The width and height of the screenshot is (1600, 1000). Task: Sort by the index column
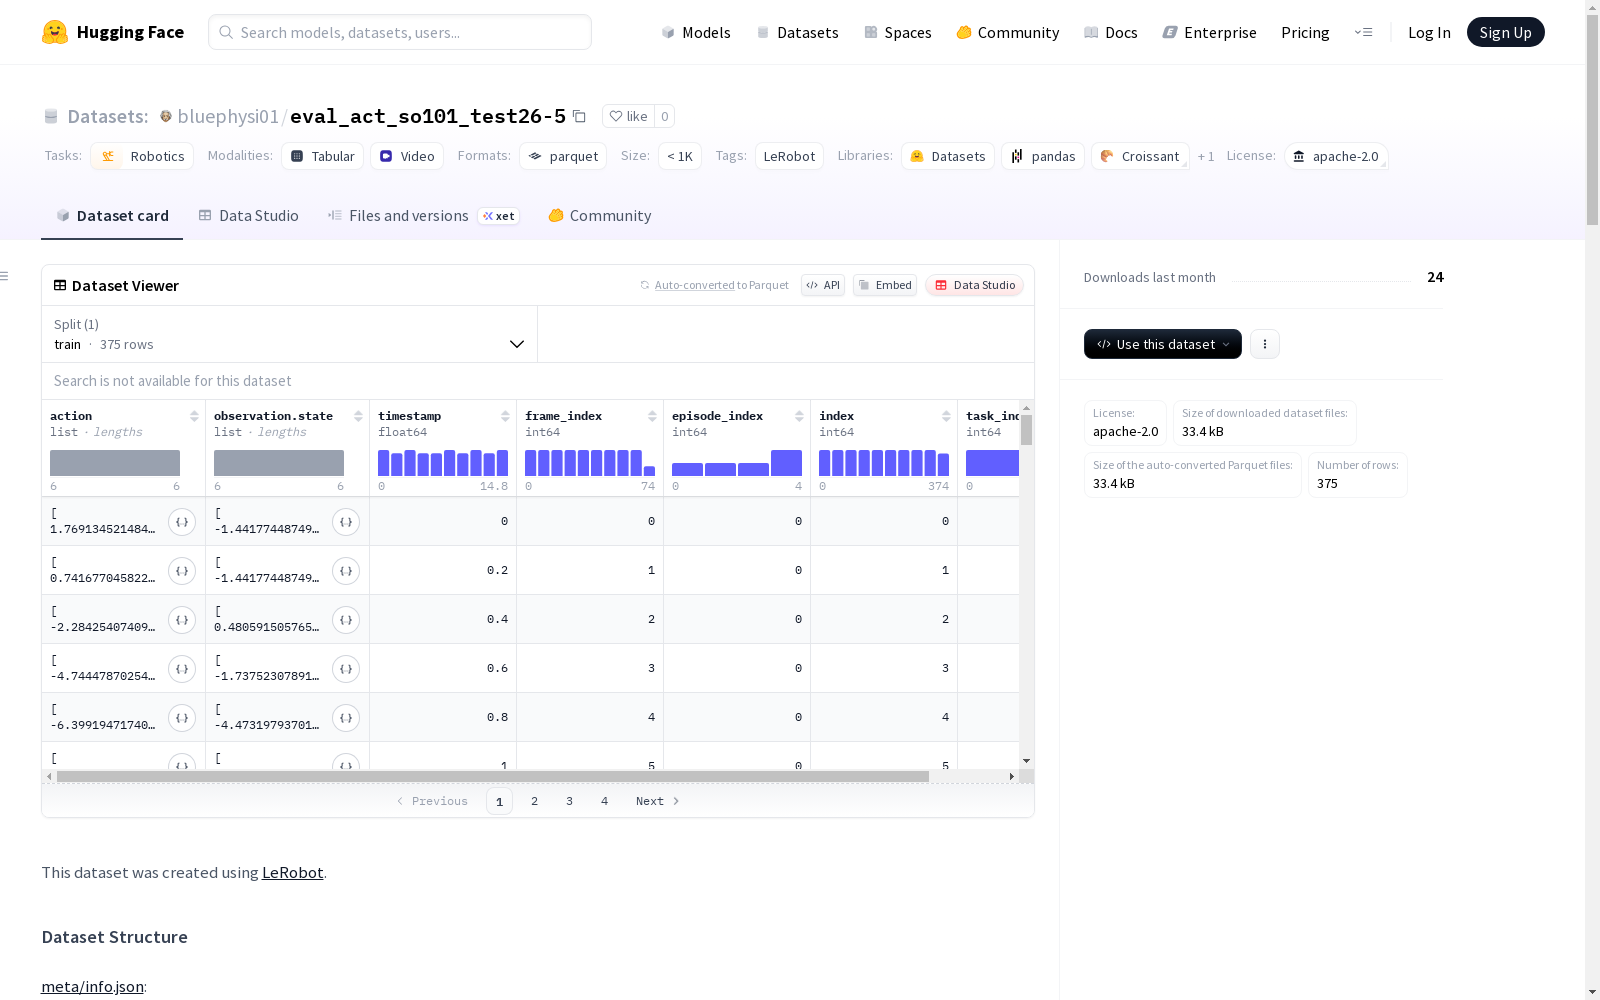(x=946, y=416)
